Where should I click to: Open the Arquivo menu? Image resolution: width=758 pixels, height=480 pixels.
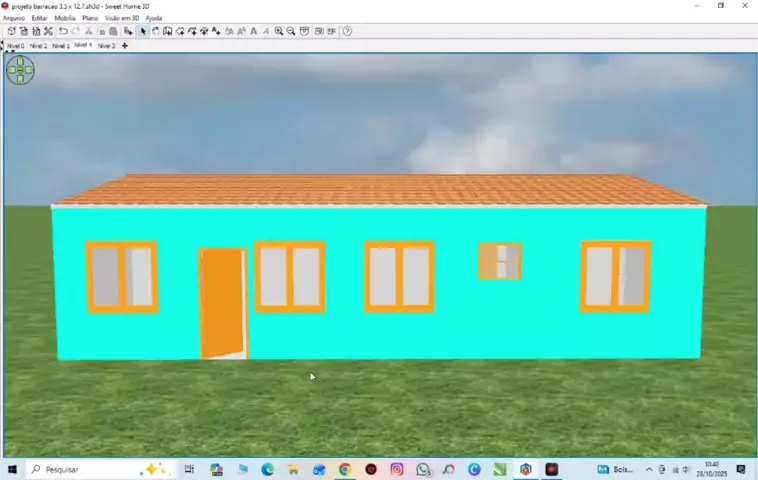(13, 18)
